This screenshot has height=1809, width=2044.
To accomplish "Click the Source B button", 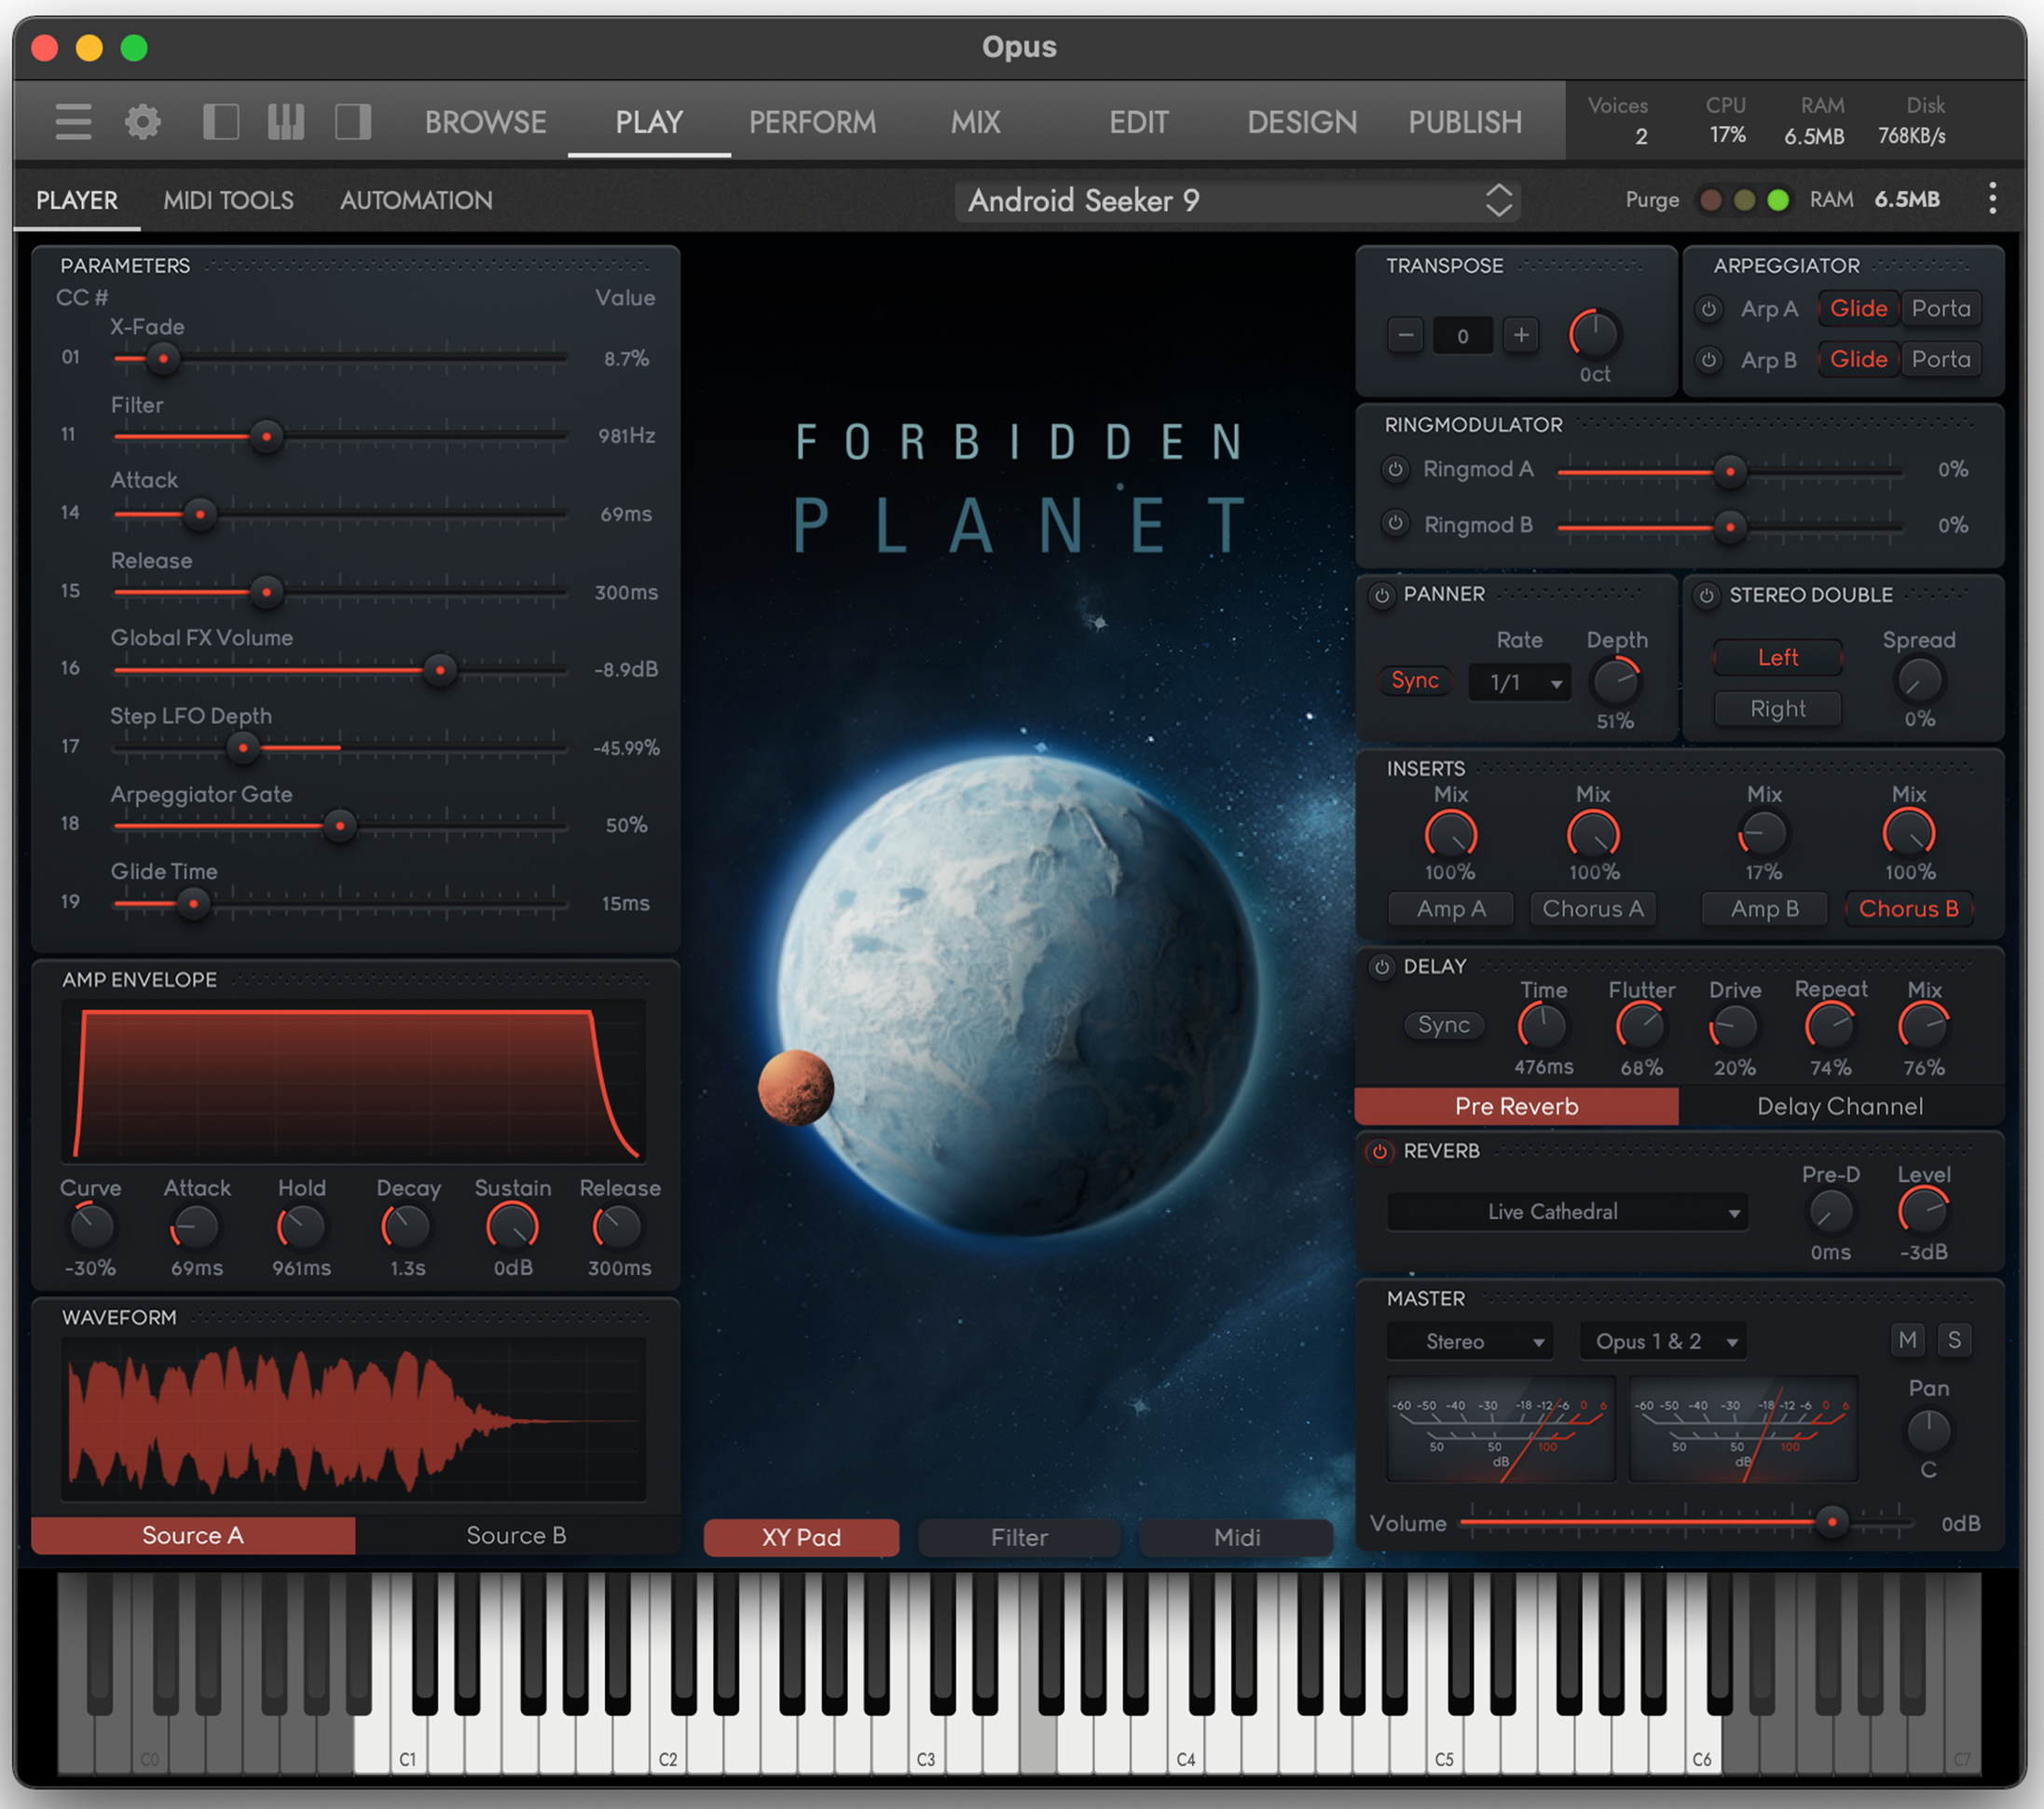I will 516,1535.
